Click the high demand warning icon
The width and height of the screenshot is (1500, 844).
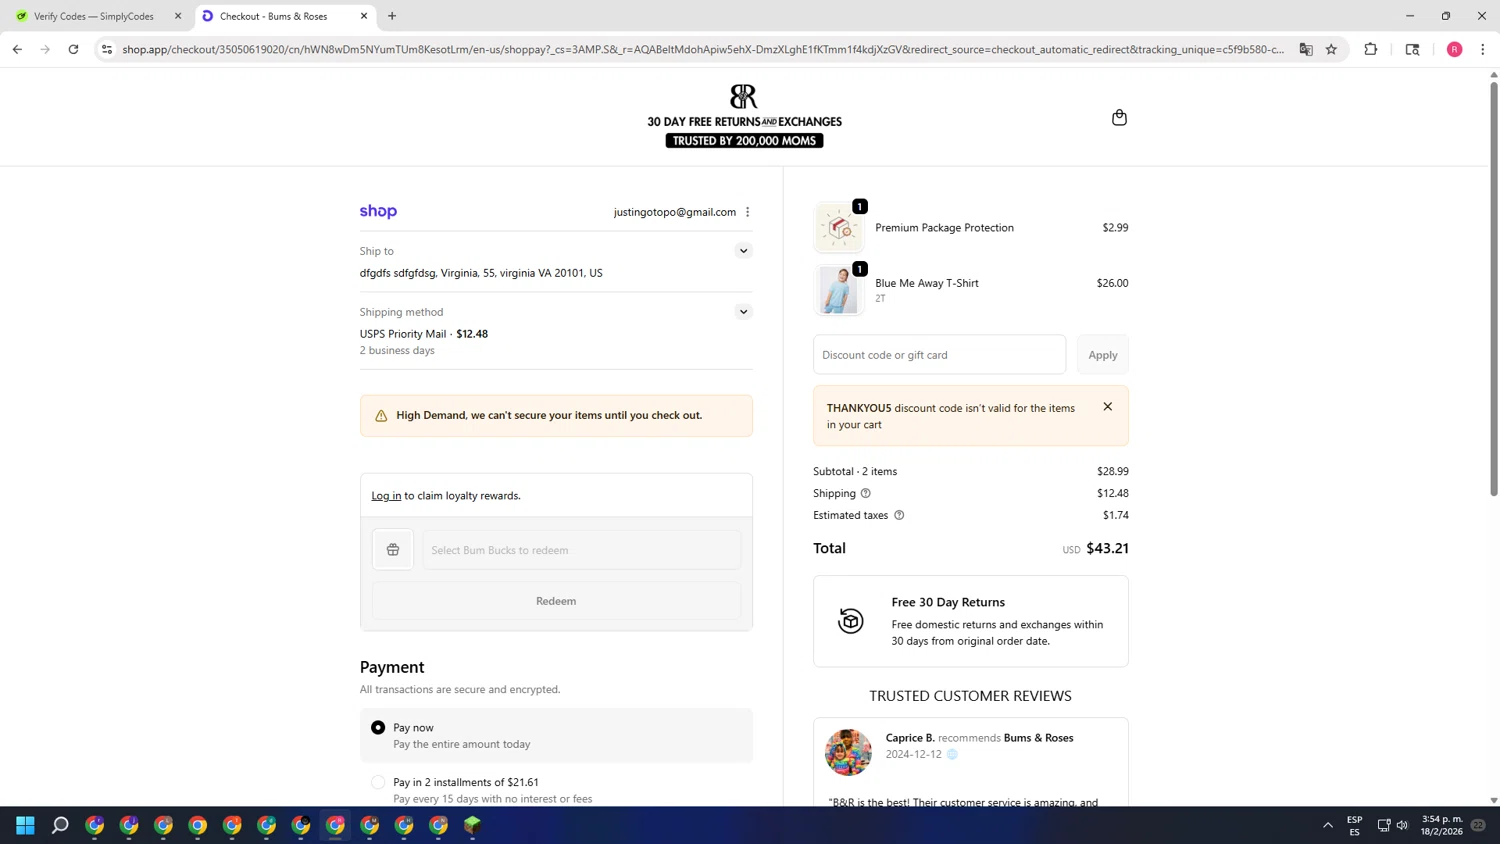click(381, 416)
